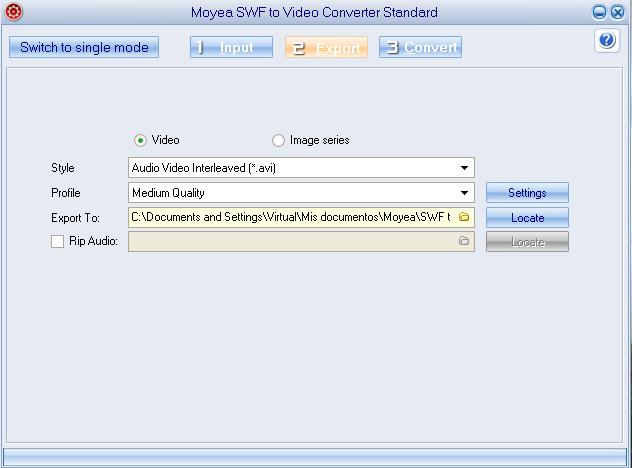Click Locate beside Export To path
The height and width of the screenshot is (468, 632).
click(x=527, y=218)
